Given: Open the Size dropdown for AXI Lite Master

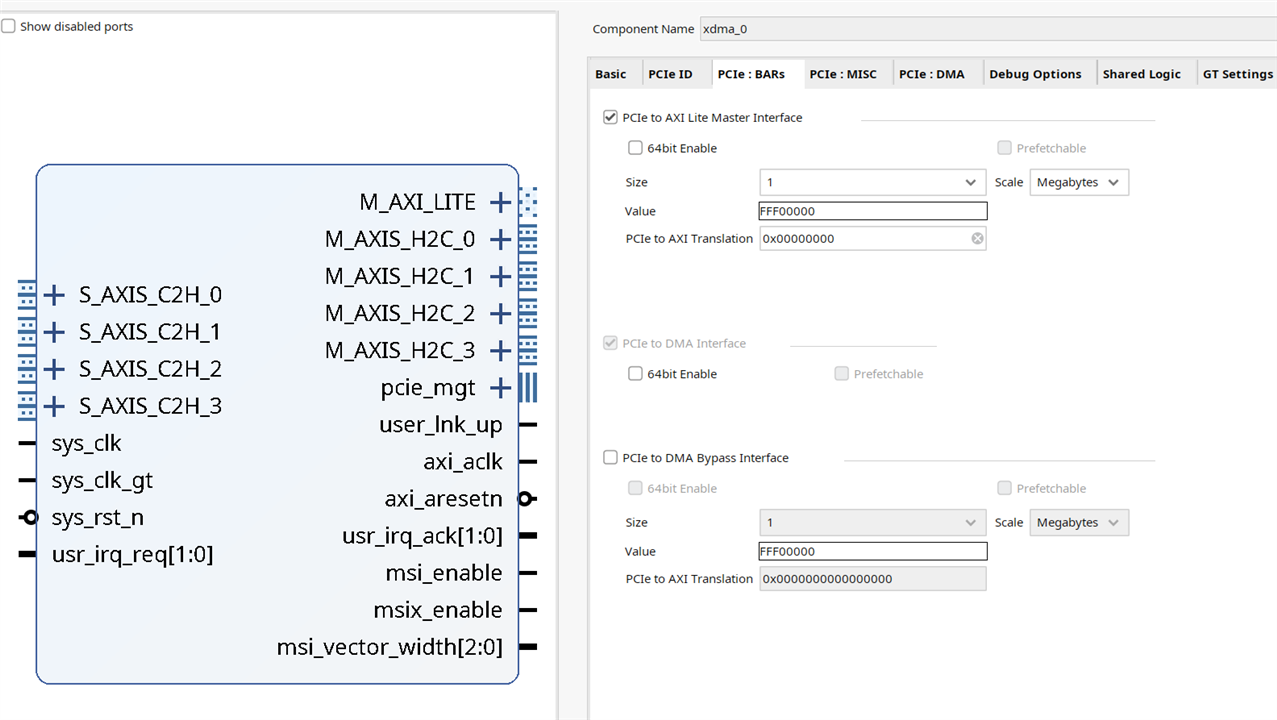Looking at the screenshot, I should tap(873, 183).
